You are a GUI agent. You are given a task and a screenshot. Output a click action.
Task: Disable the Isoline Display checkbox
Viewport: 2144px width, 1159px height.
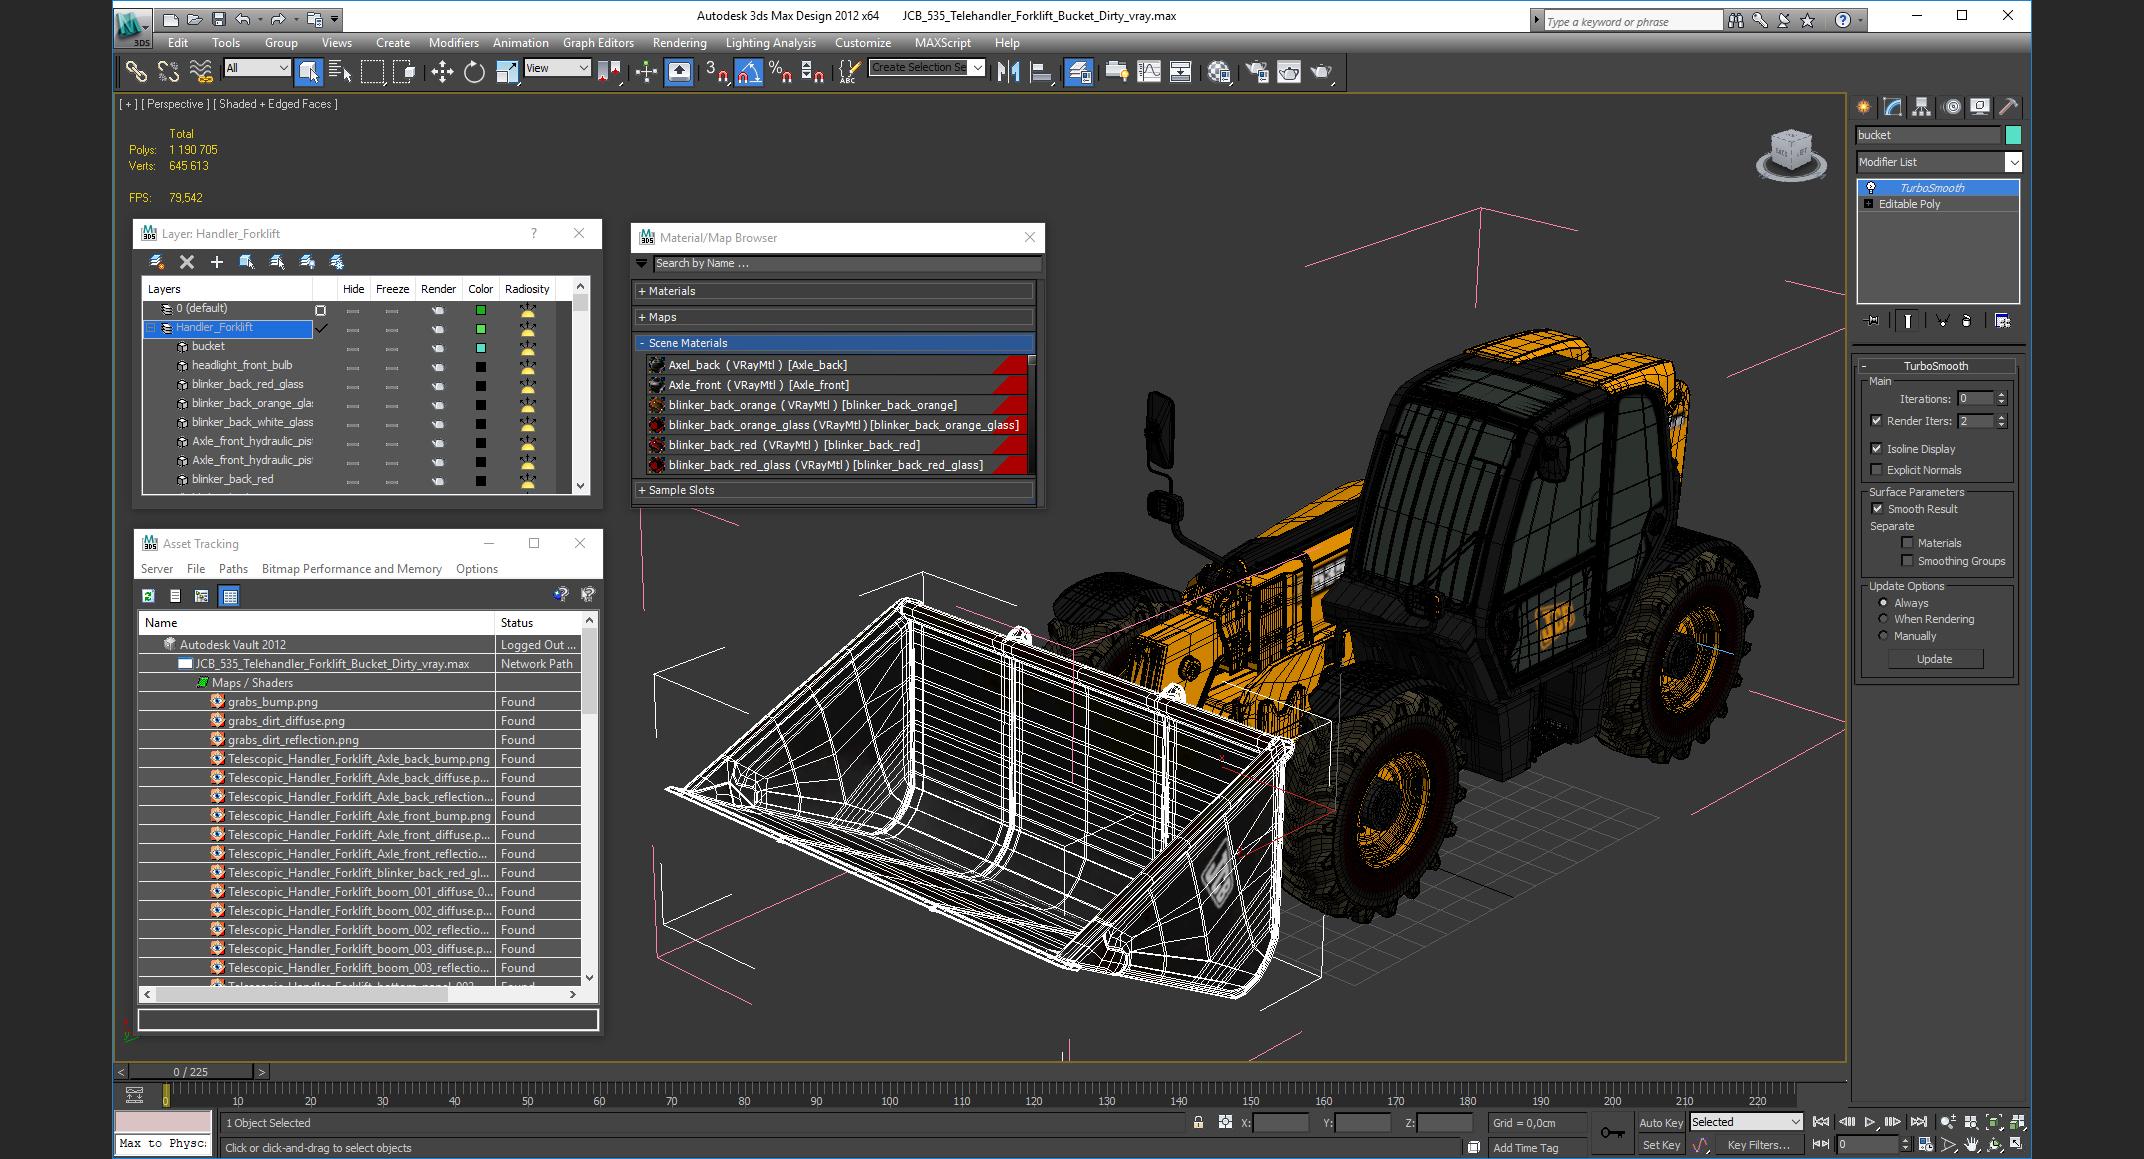coord(1877,449)
